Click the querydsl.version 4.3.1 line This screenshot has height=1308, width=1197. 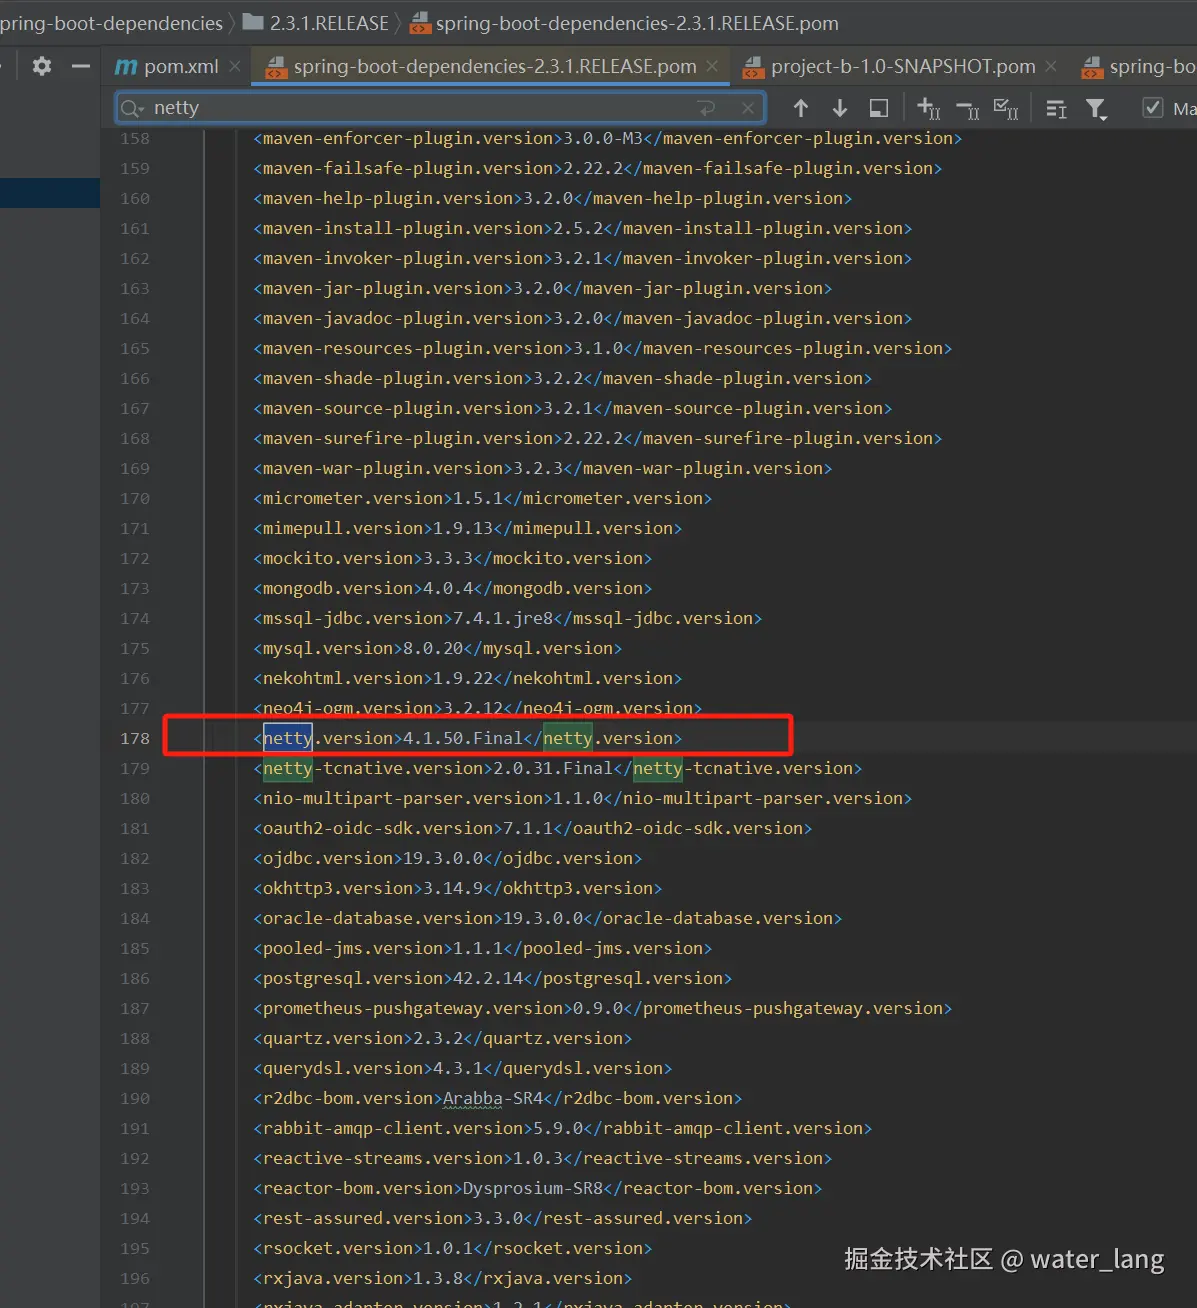462,1068
